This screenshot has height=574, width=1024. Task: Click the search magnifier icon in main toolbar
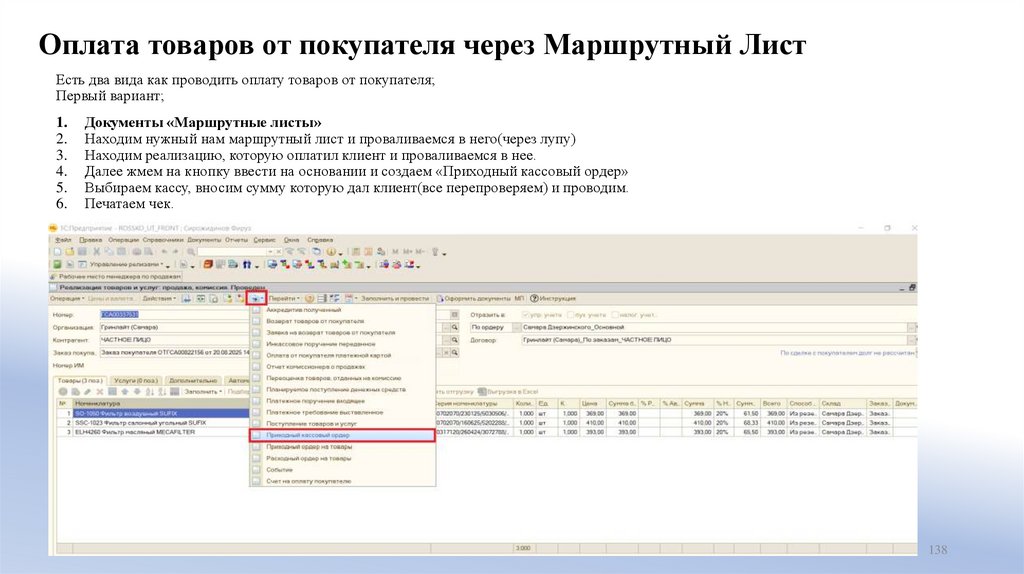[191, 251]
